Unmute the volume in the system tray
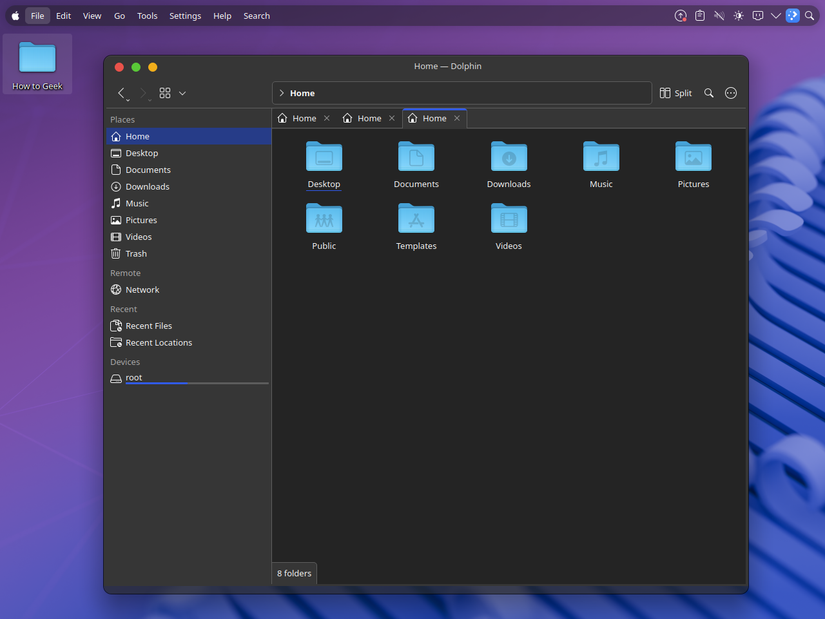Viewport: 825px width, 619px height. pos(719,15)
